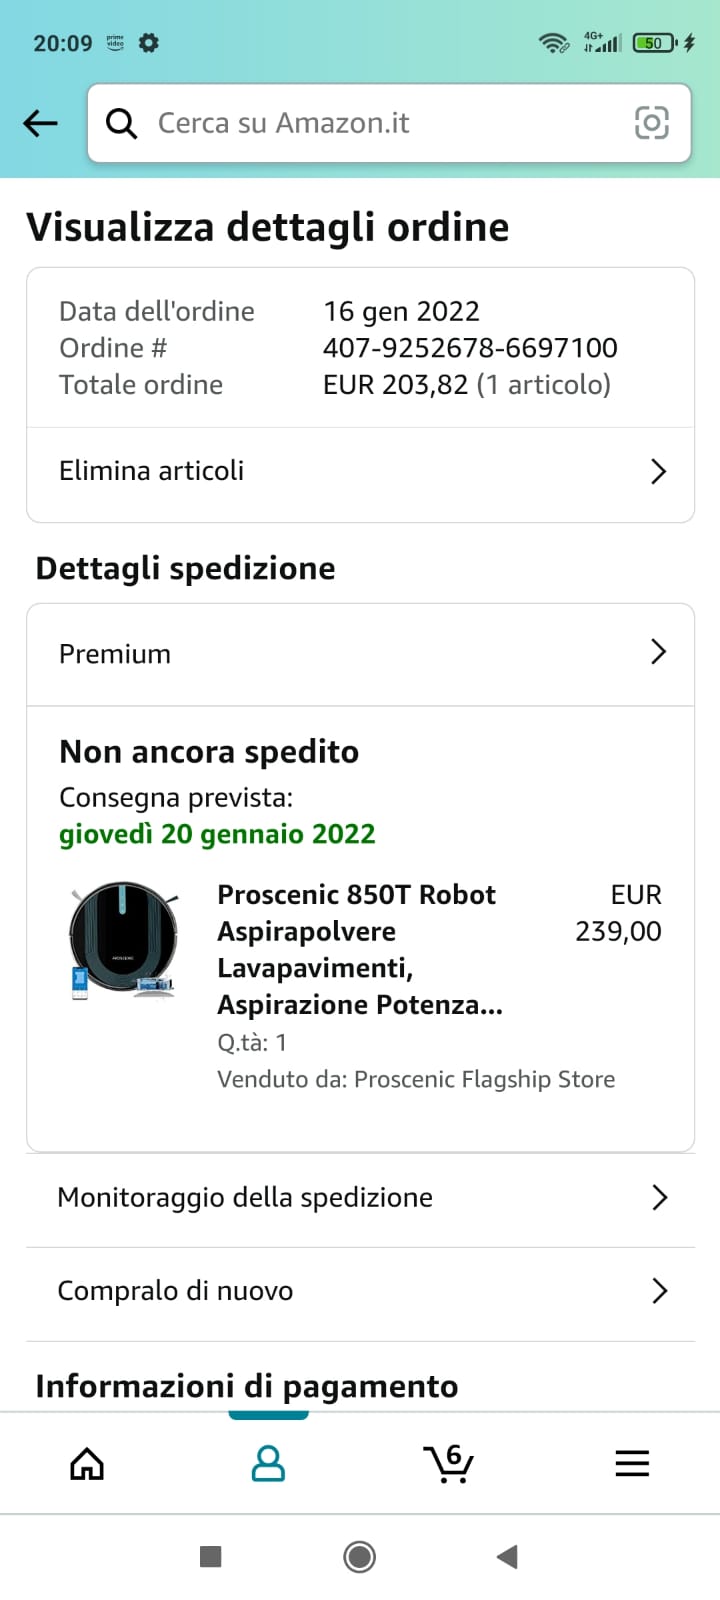
Task: Expand the Premium shipping row chevron
Action: click(x=658, y=652)
